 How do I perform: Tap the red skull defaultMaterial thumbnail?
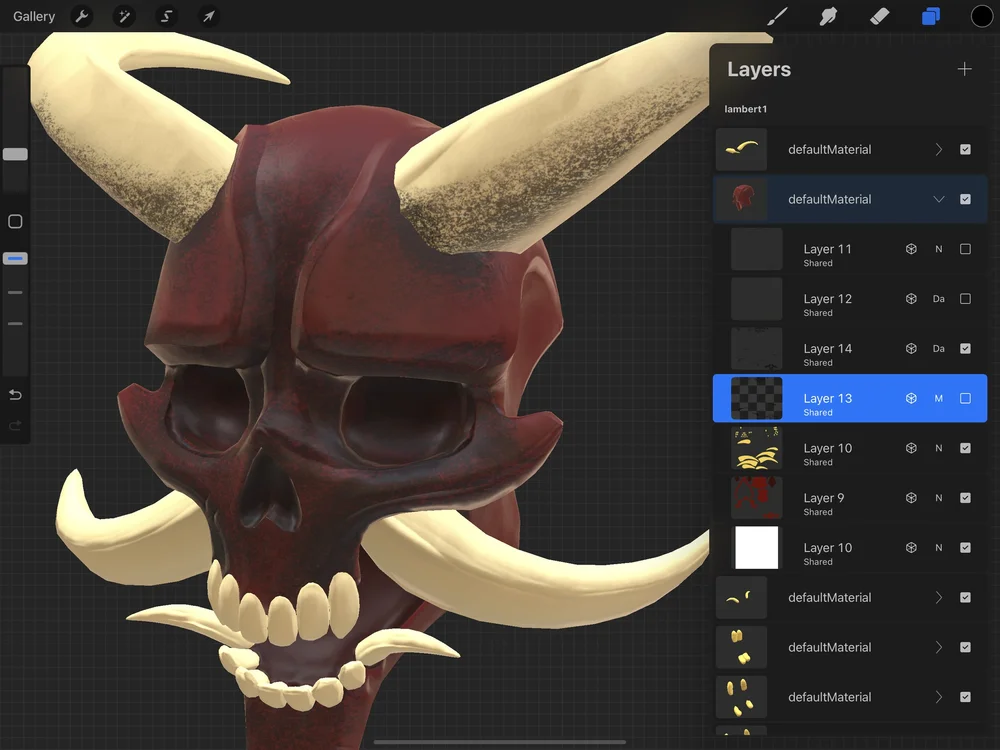741,199
